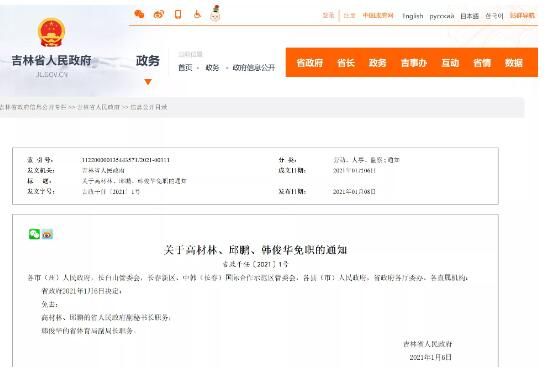
Task: Select the 互动 navigation item
Action: click(x=450, y=63)
